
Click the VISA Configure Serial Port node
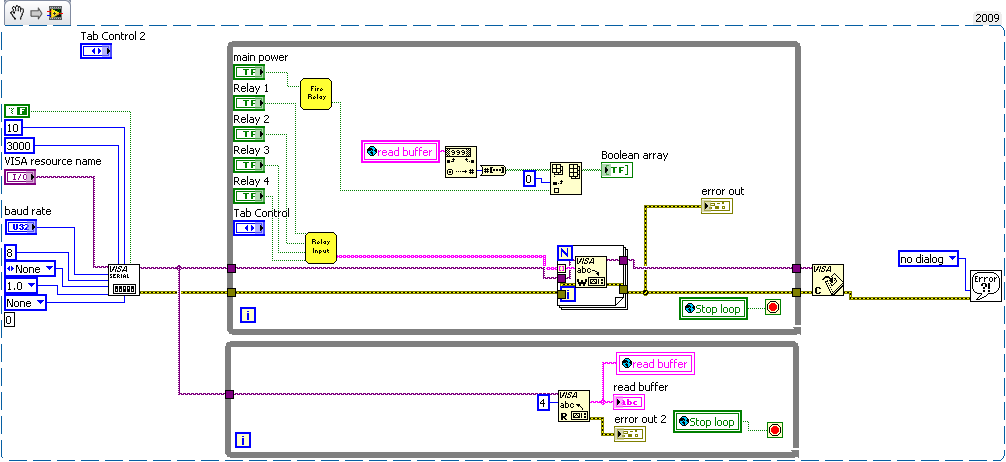tap(124, 280)
